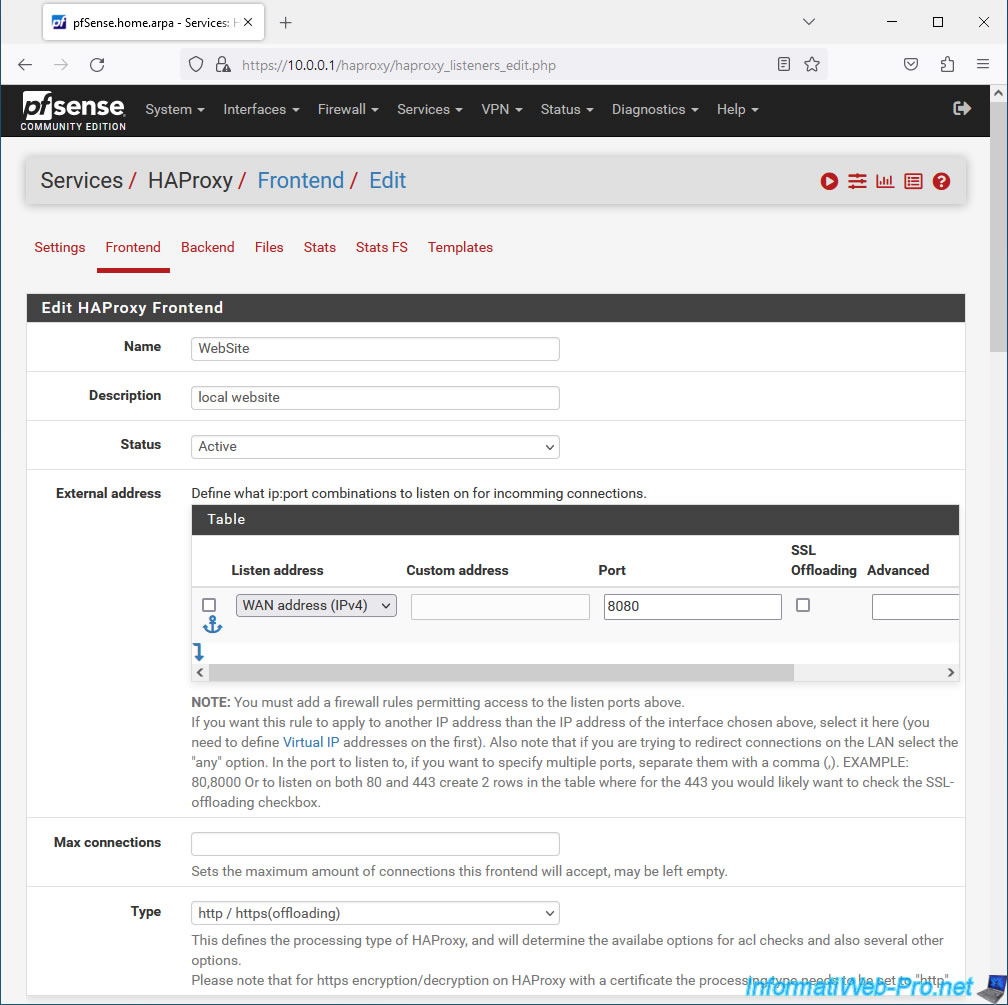The height and width of the screenshot is (1005, 1008).
Task: Open the WAN address (IPv4) listen dropdown
Action: click(316, 606)
